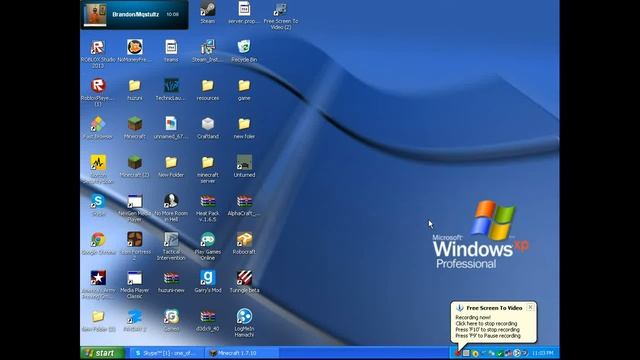Click the red recording tray icon
Image resolution: width=640 pixels, height=360 pixels.
tap(458, 353)
